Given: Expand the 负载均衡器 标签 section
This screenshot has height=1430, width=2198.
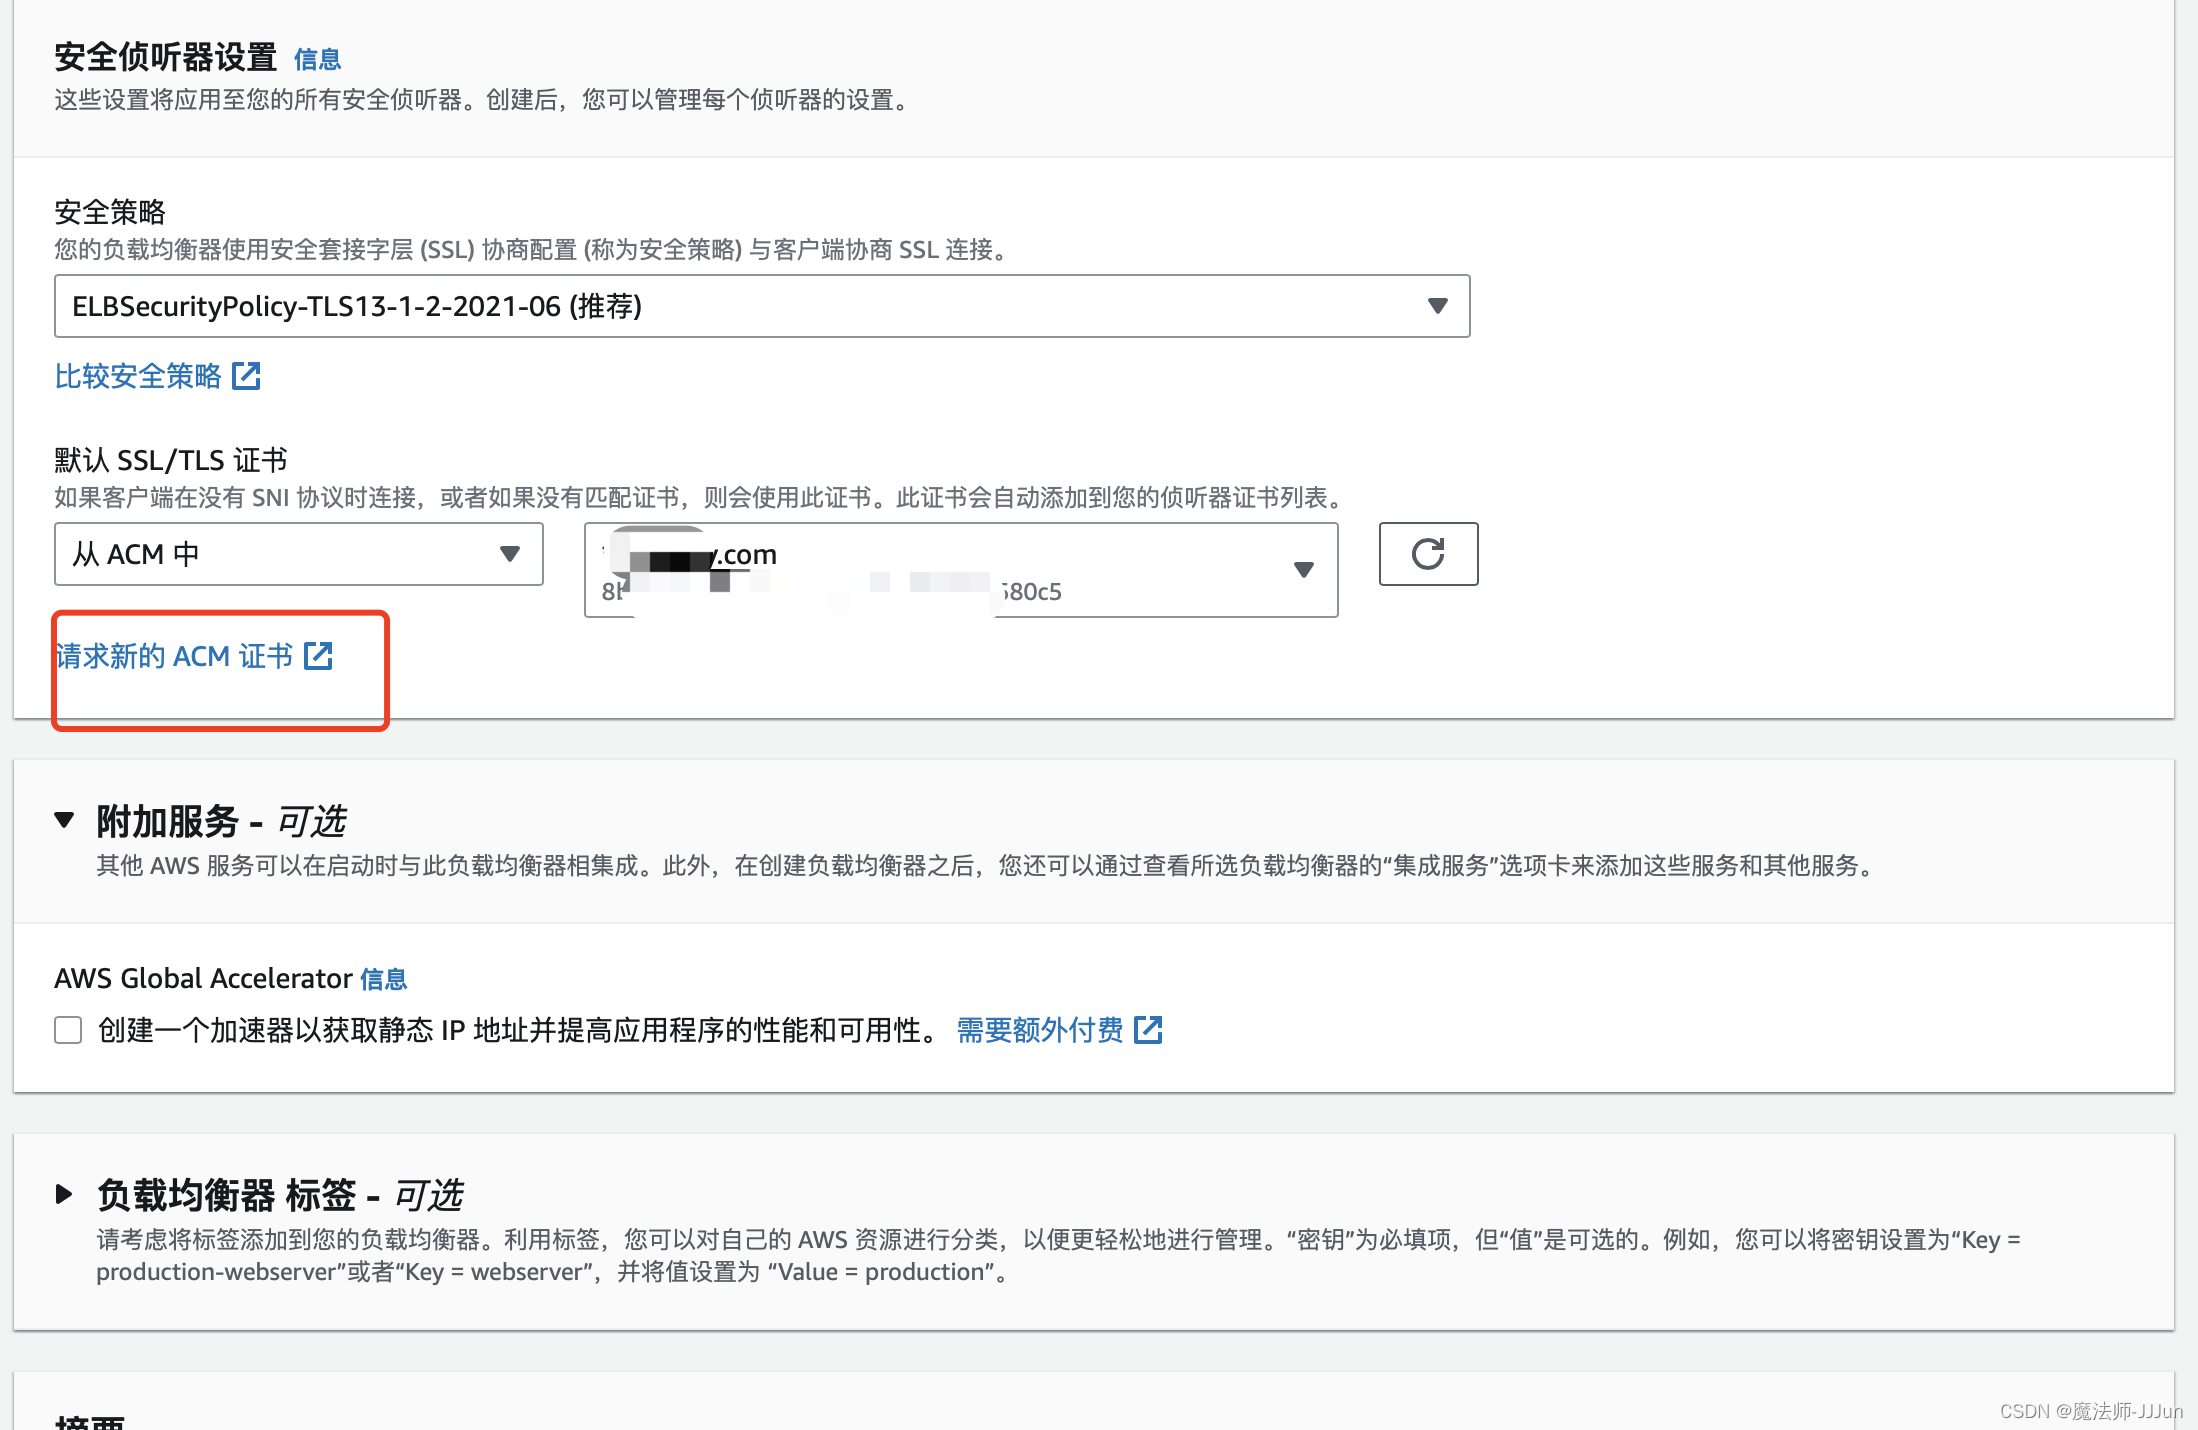Looking at the screenshot, I should (65, 1194).
